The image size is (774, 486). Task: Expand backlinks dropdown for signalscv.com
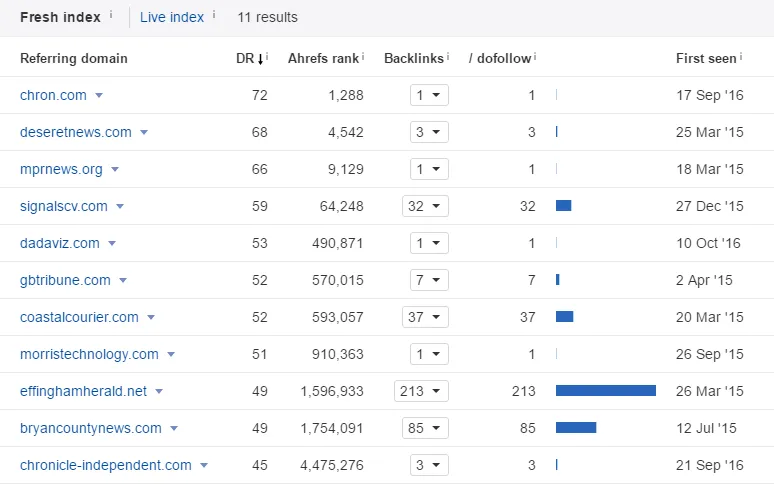point(426,206)
